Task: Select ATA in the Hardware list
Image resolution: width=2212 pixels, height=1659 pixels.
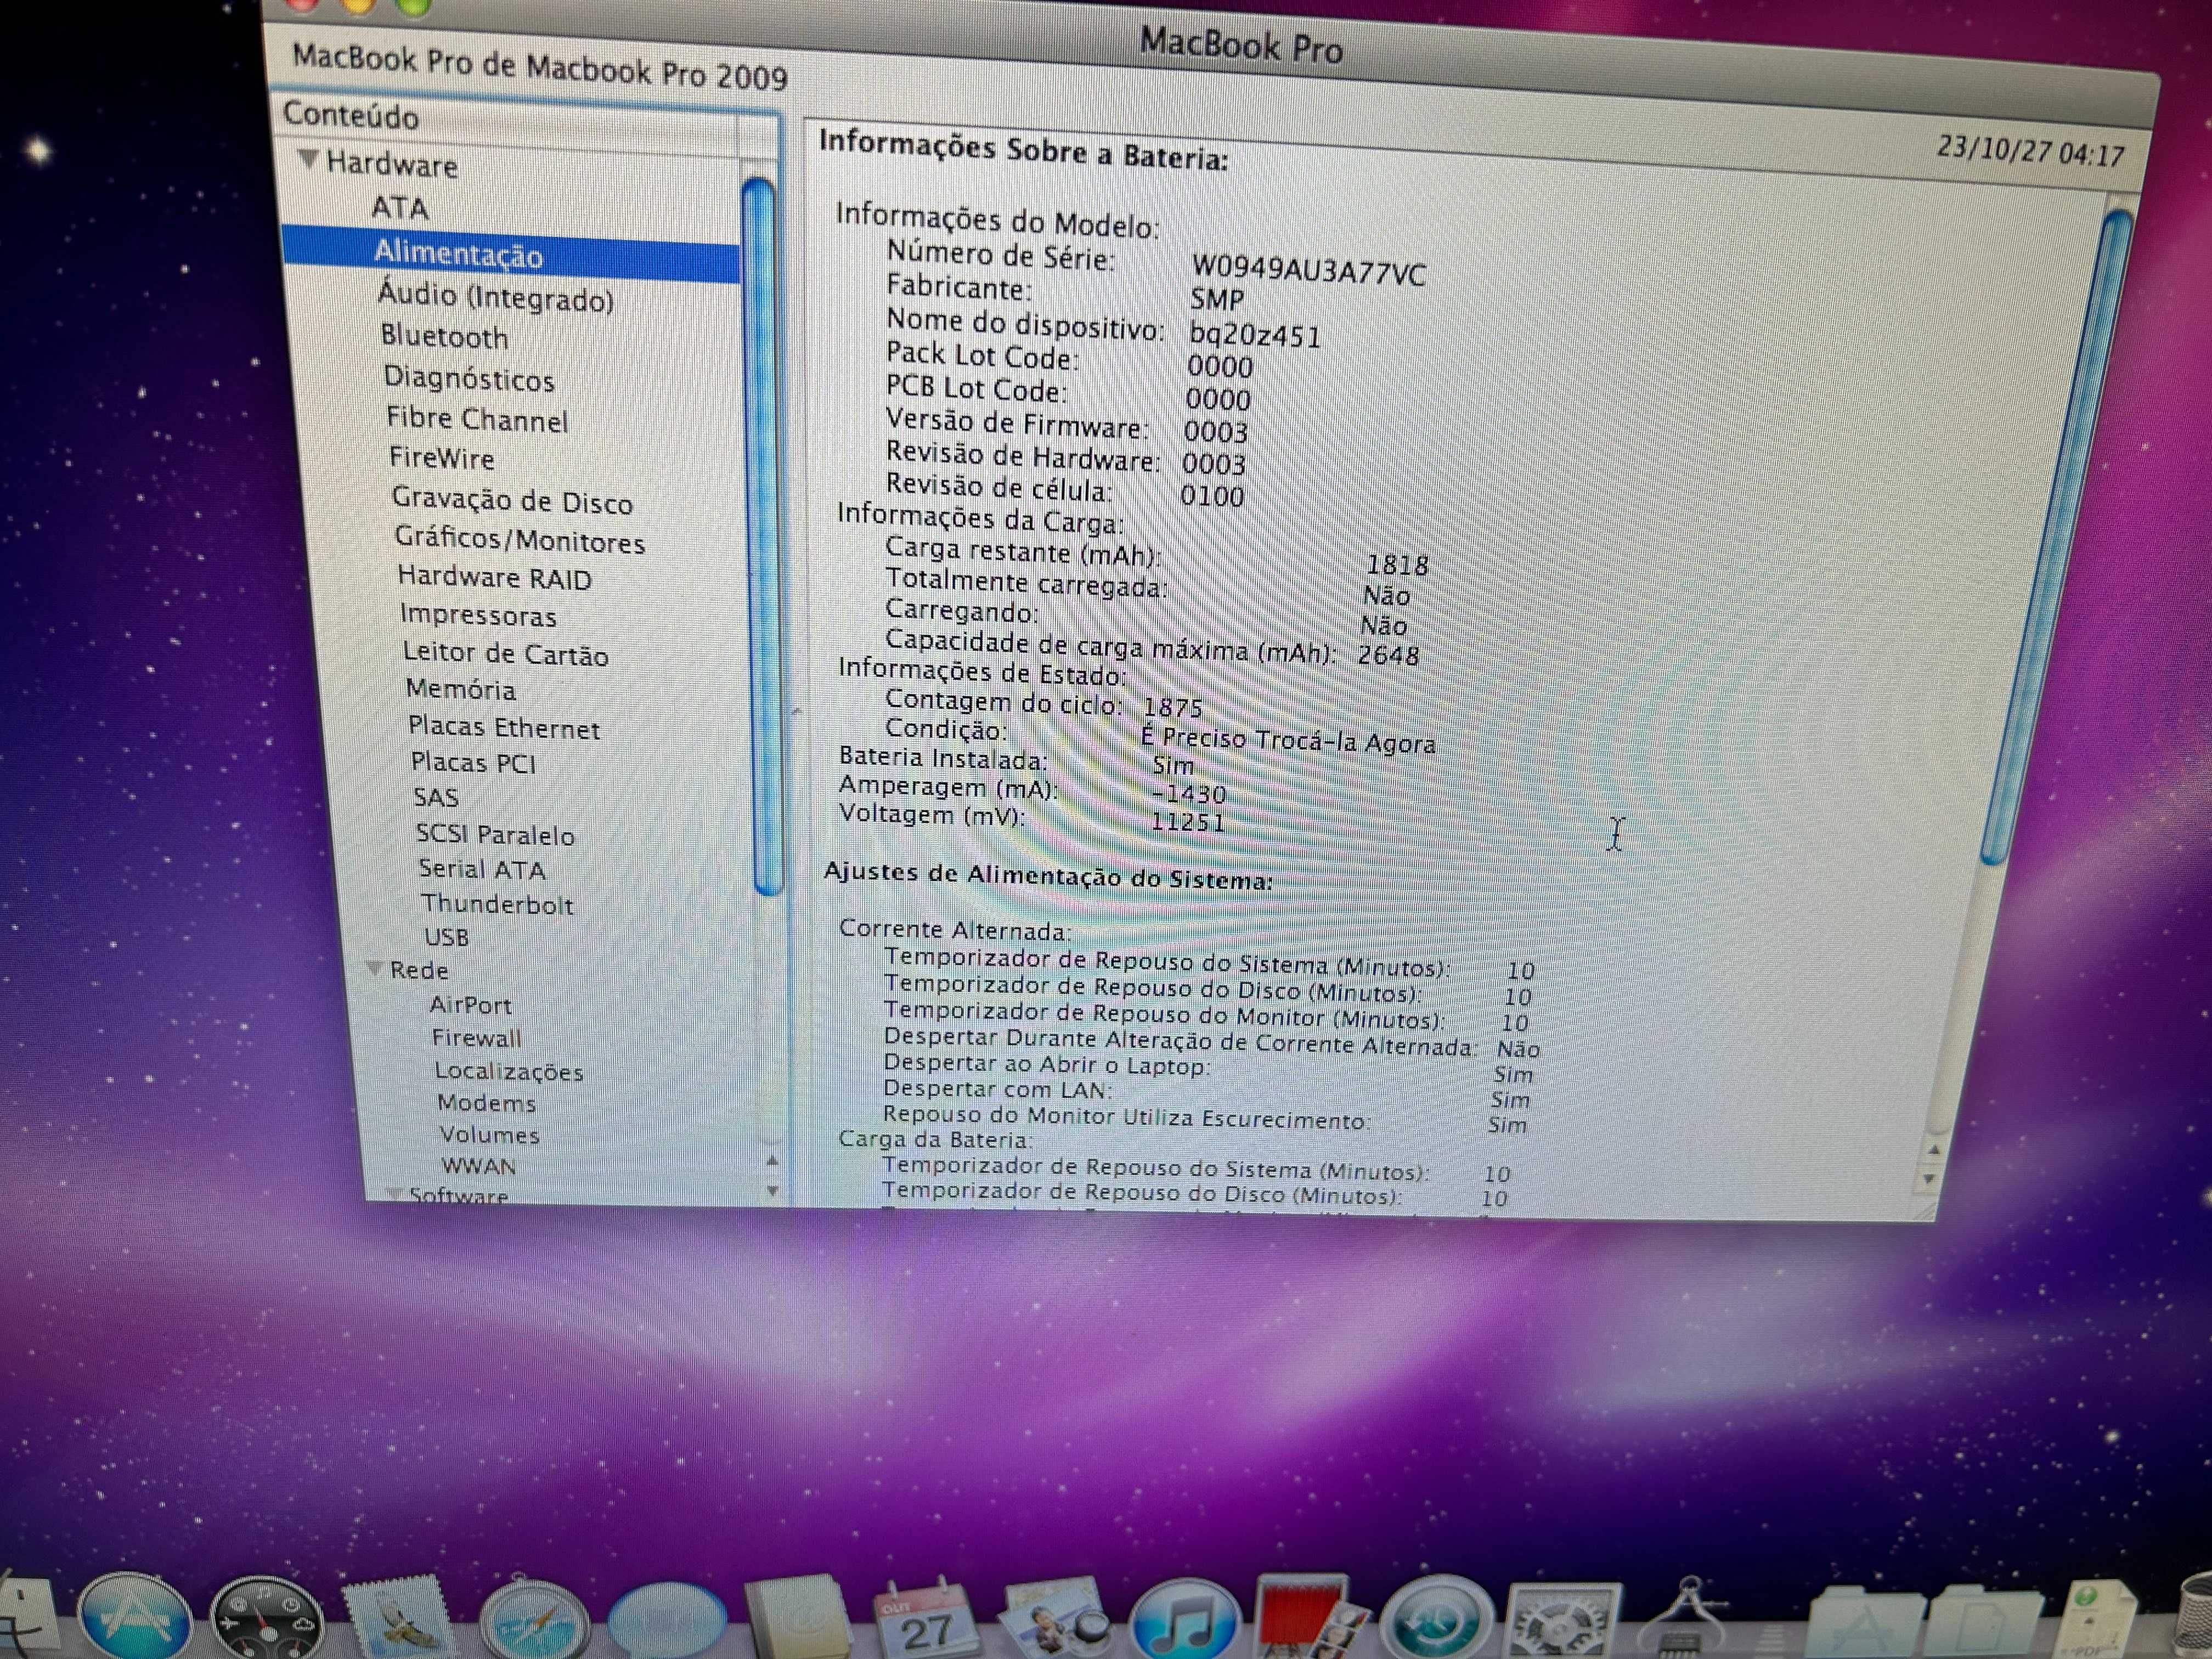Action: coord(400,207)
